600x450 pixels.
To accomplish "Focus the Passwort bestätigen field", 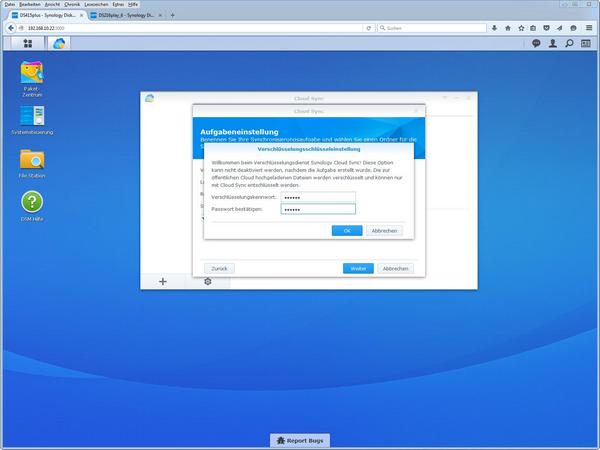I will (318, 209).
